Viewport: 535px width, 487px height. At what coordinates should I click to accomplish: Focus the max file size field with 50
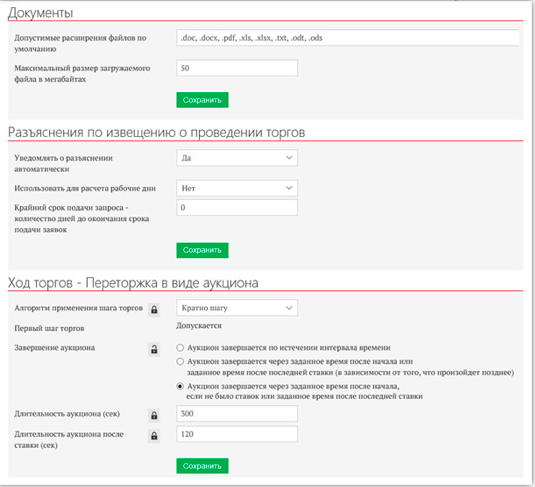tap(237, 68)
